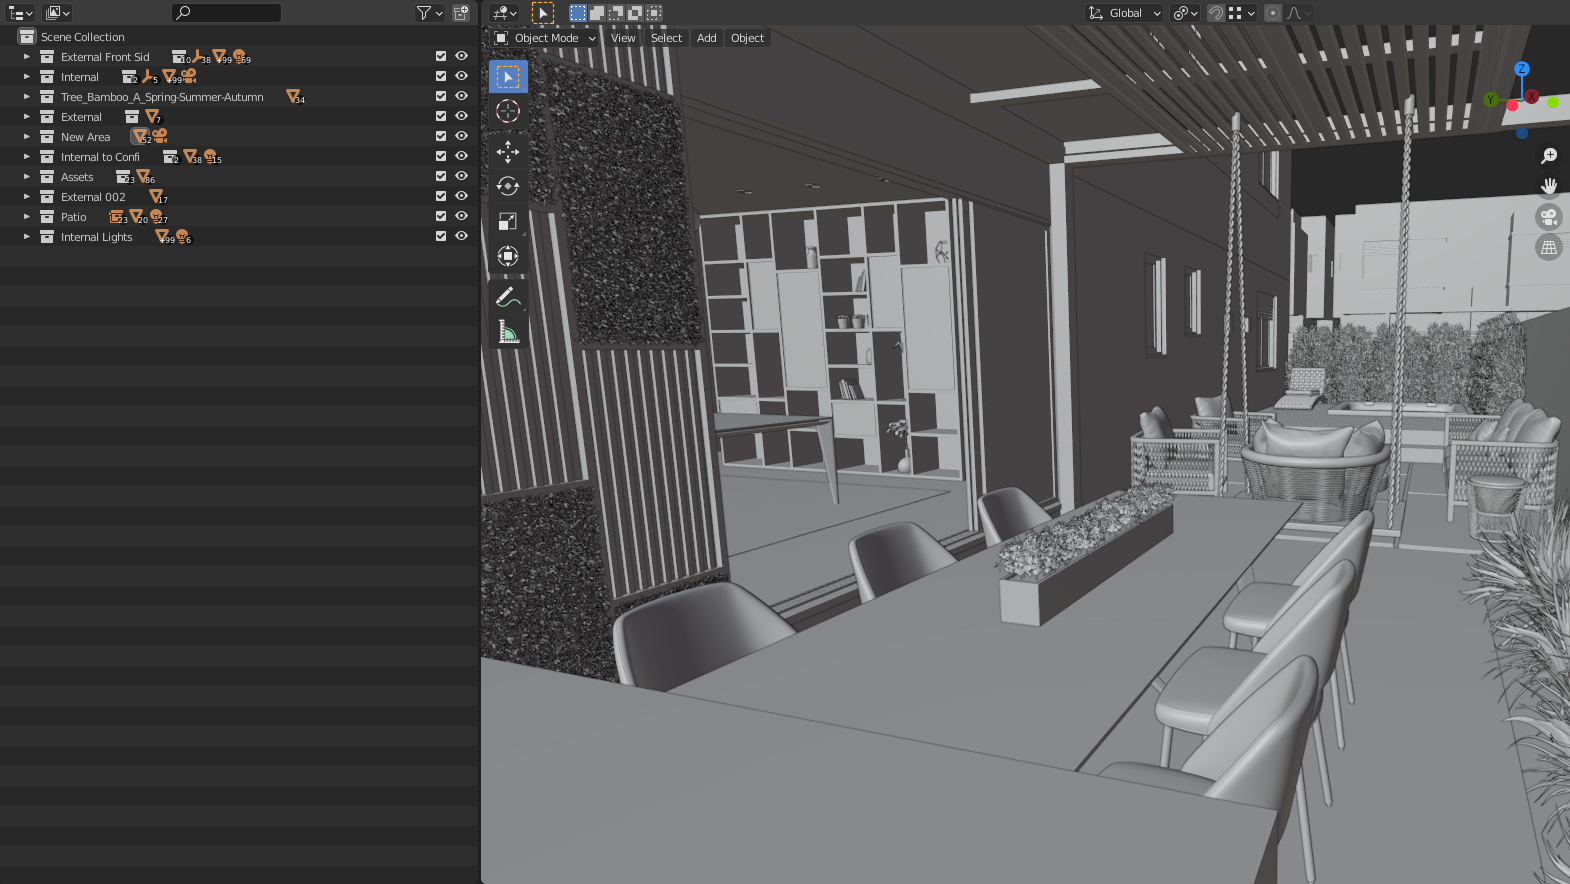Open the Global transform orientation dropdown
The image size is (1570, 884).
click(1125, 13)
